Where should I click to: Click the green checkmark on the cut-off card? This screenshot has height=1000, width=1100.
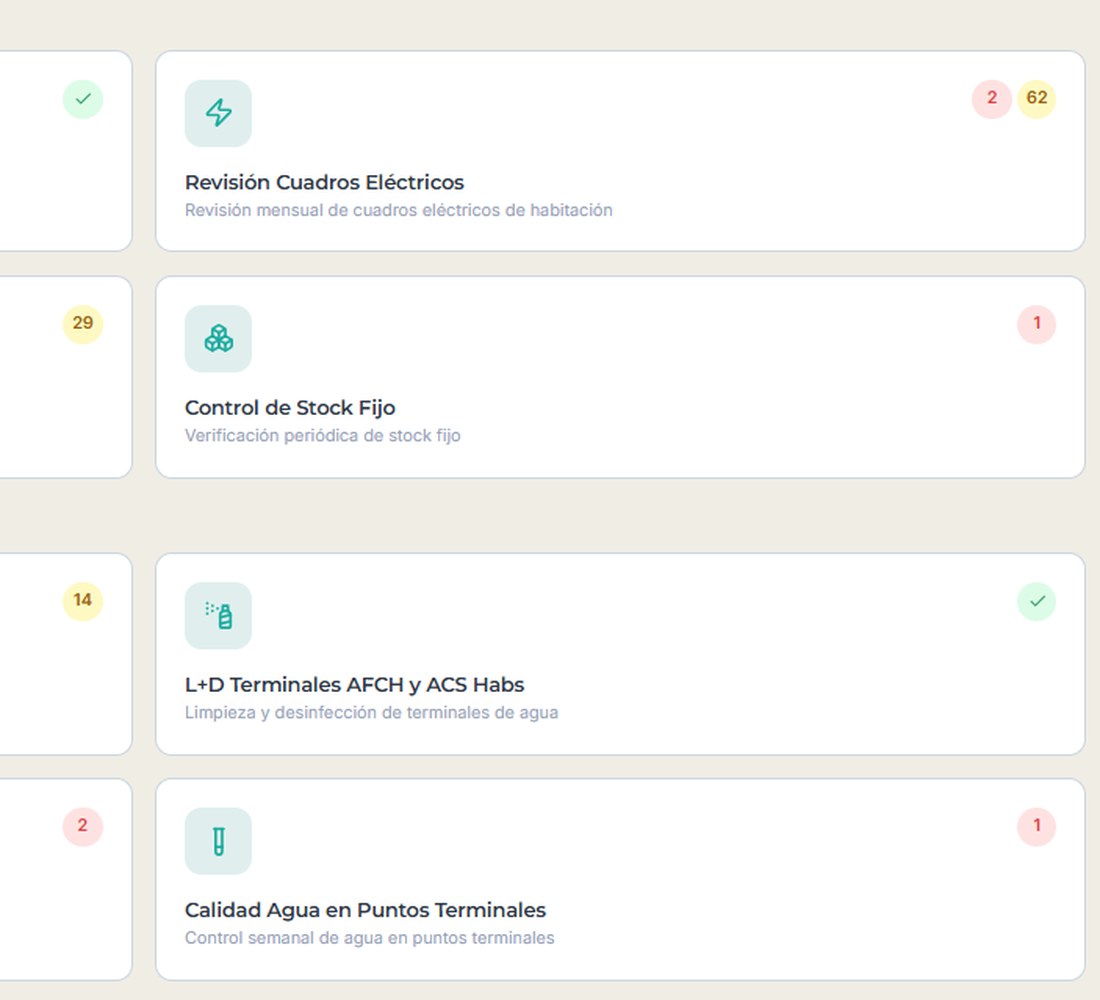coord(83,99)
